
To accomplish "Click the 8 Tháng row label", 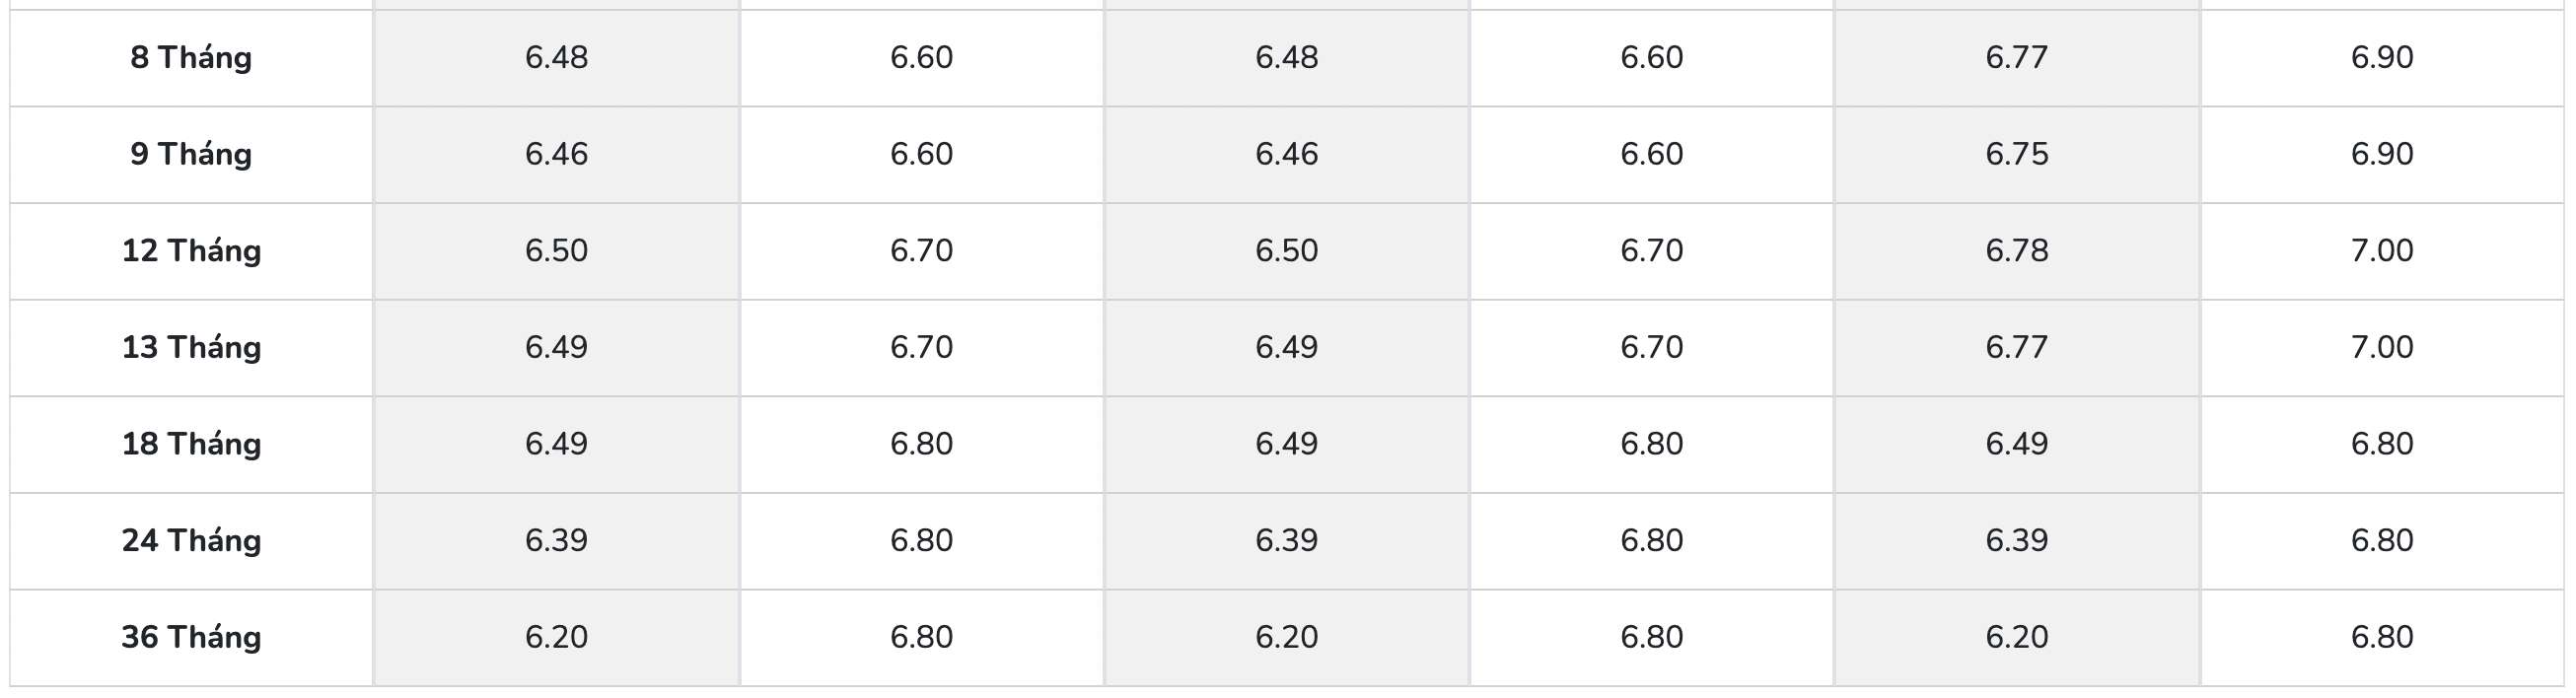I will click(190, 58).
